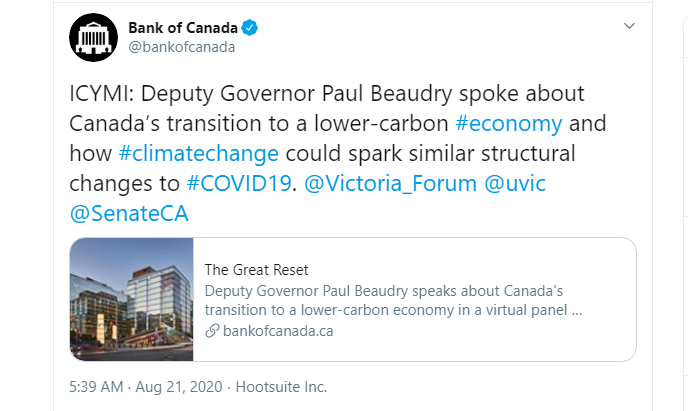This screenshot has width=688, height=411.
Task: Visit the @uvic mention
Action: pyautogui.click(x=515, y=183)
